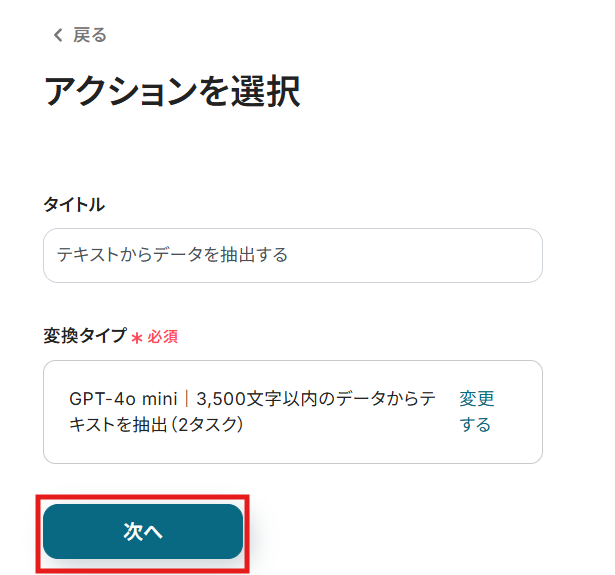Image resolution: width=615 pixels, height=575 pixels.
Task: Click the 次へ label text on the button
Action: point(143,532)
